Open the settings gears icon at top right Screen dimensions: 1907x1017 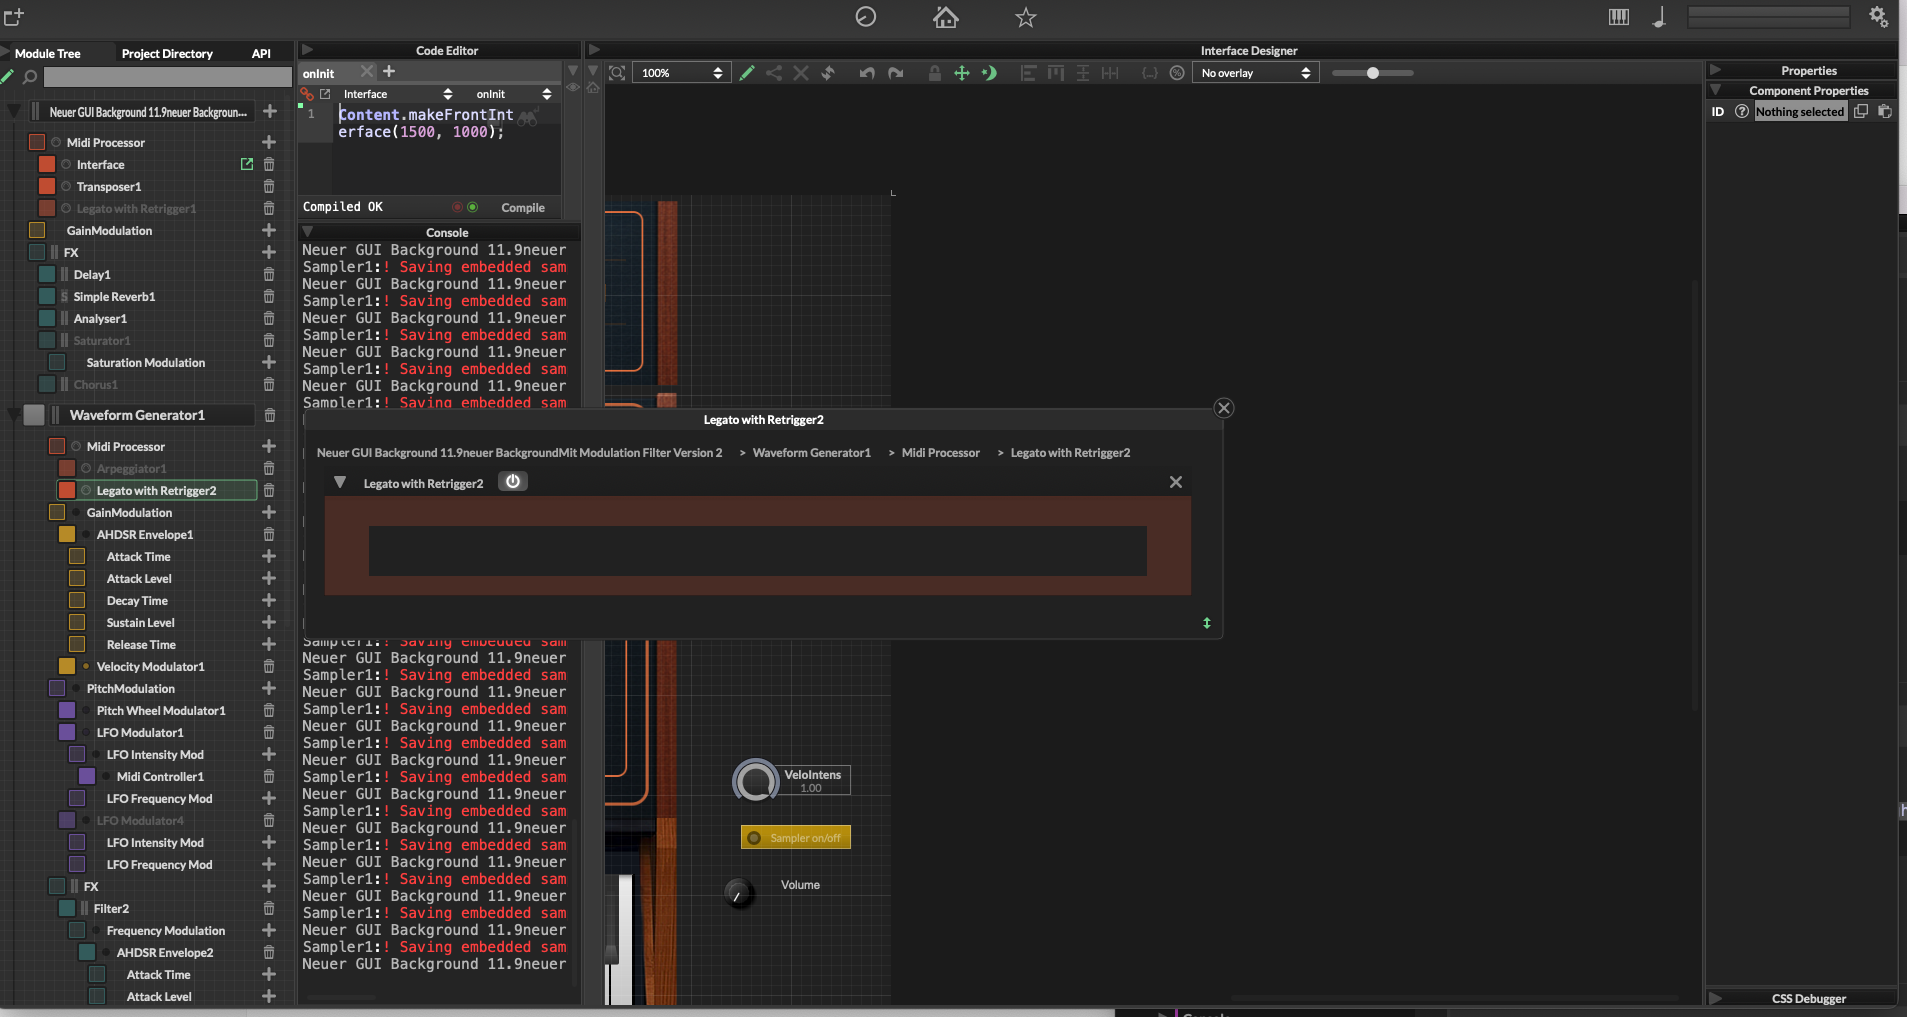tap(1878, 17)
